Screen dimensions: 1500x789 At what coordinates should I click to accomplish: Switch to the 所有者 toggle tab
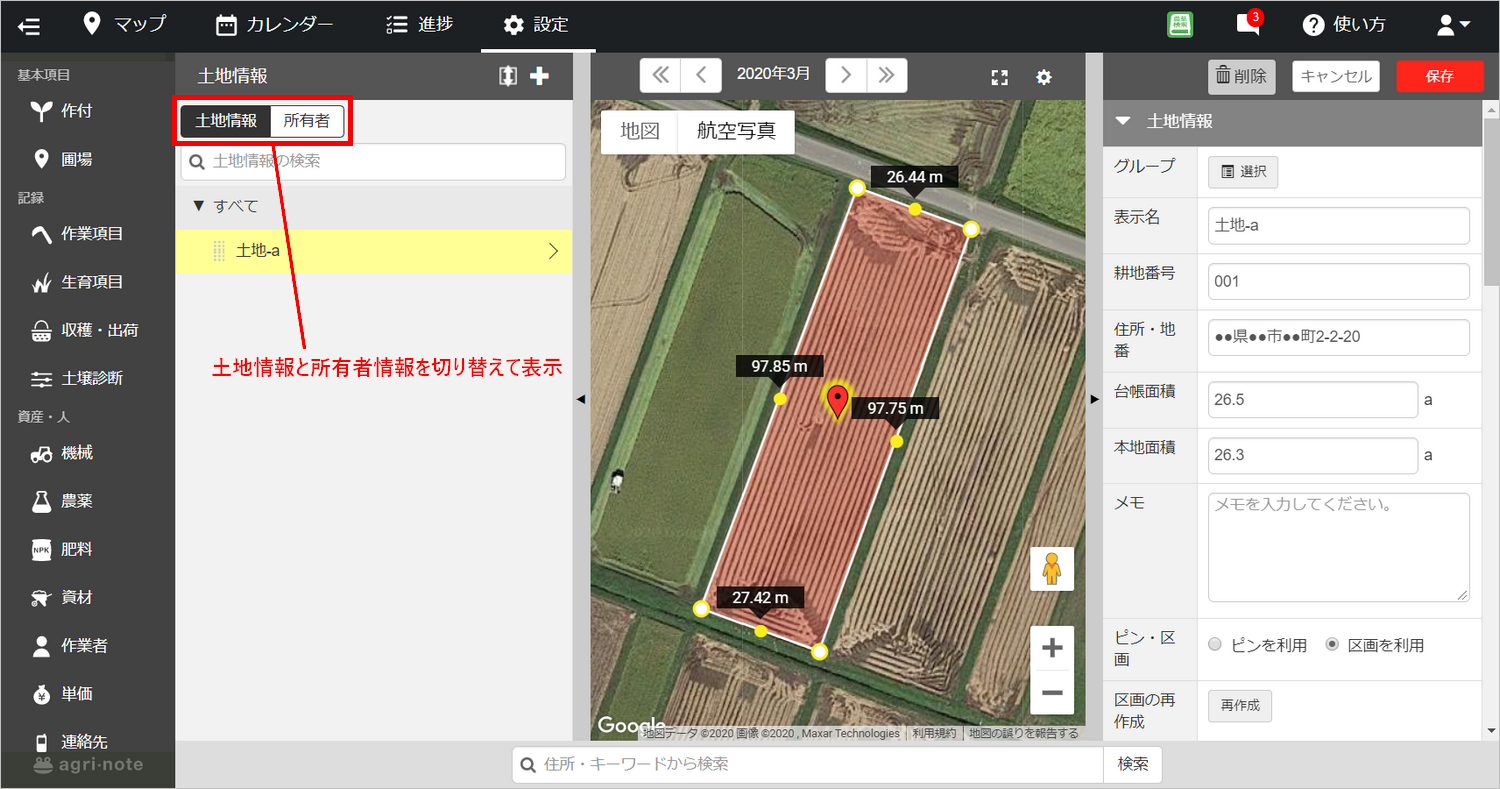(x=307, y=121)
